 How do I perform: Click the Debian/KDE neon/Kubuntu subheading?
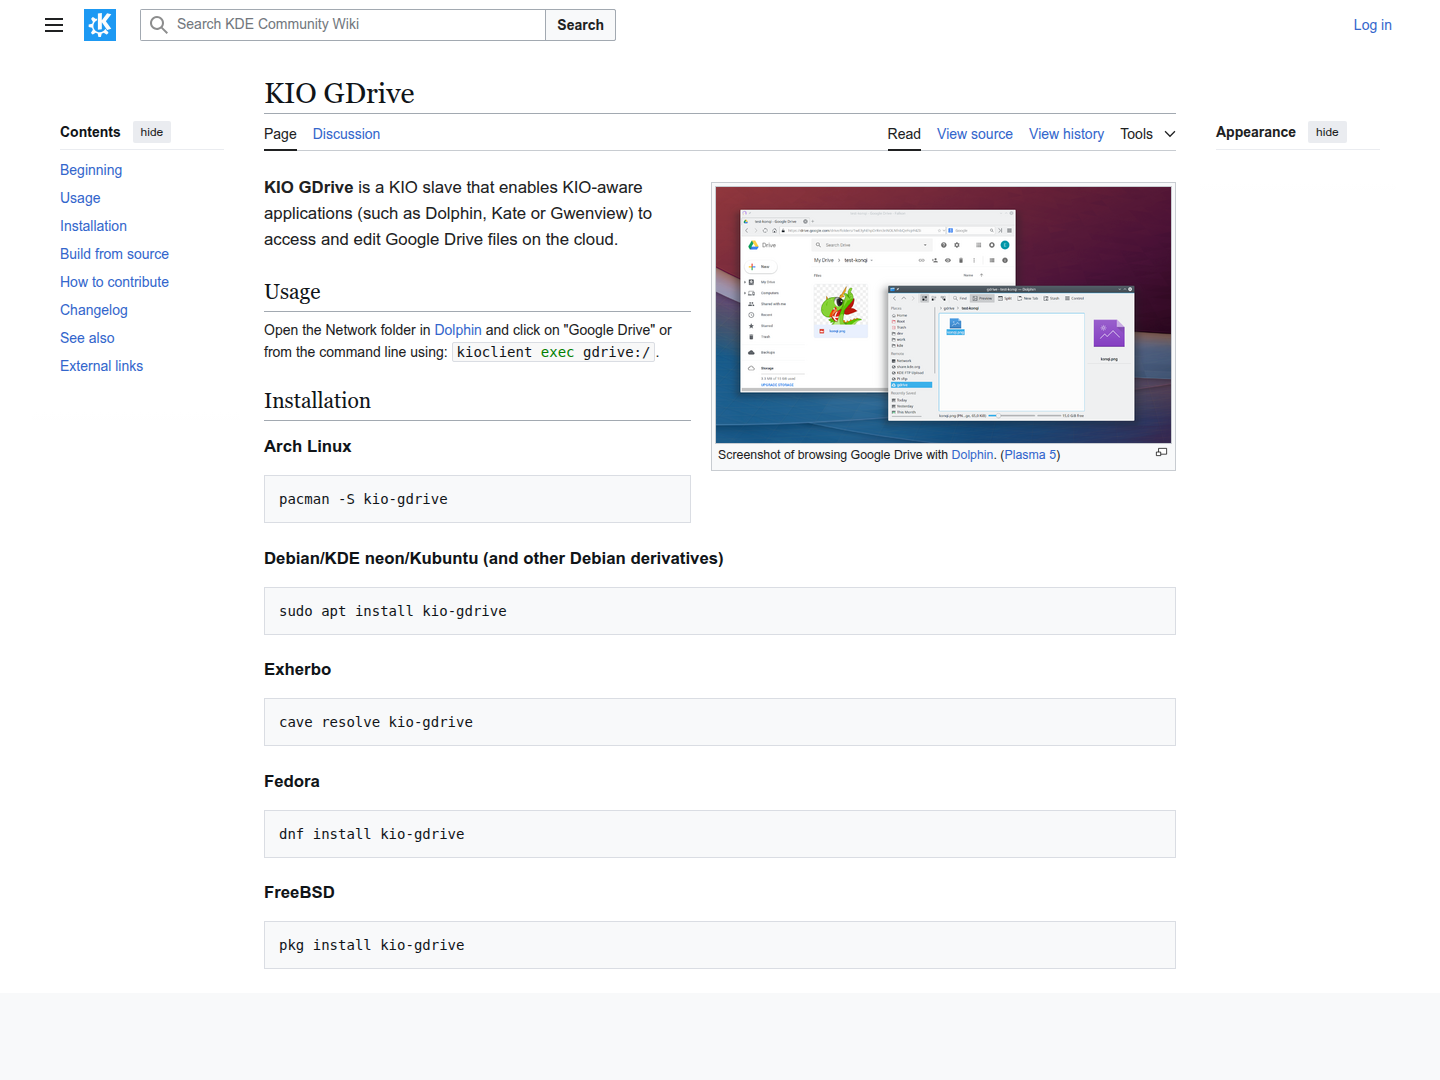(x=494, y=559)
